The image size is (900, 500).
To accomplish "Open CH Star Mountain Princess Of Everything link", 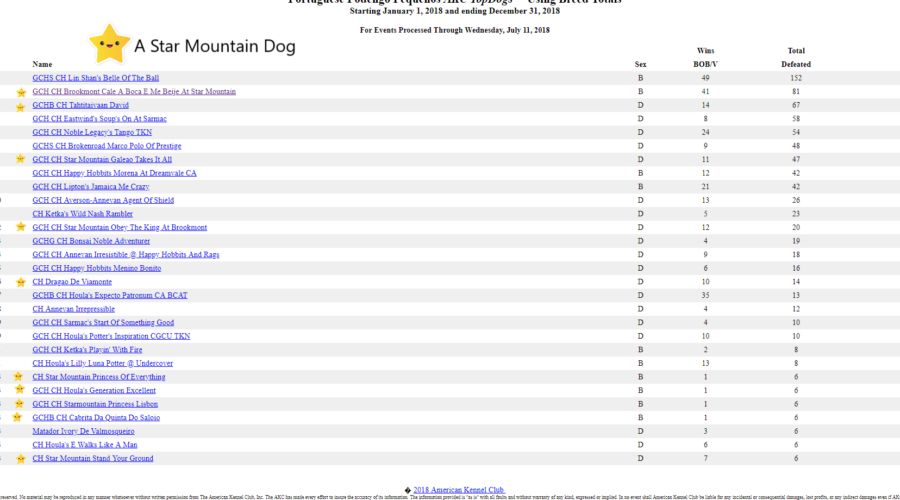I will (x=99, y=377).
